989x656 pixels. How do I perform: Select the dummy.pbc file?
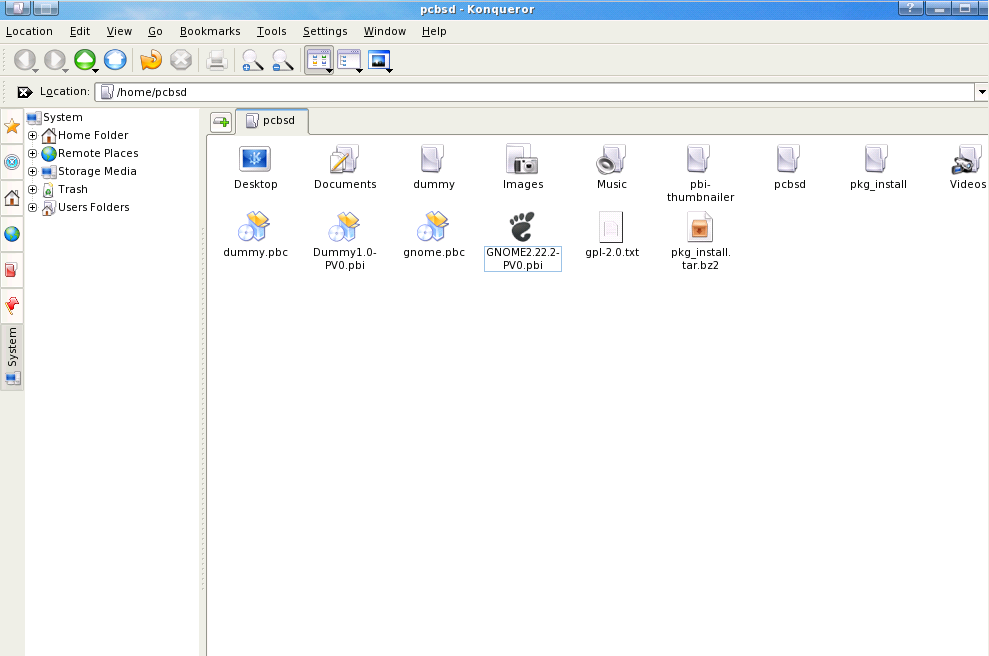tap(255, 235)
